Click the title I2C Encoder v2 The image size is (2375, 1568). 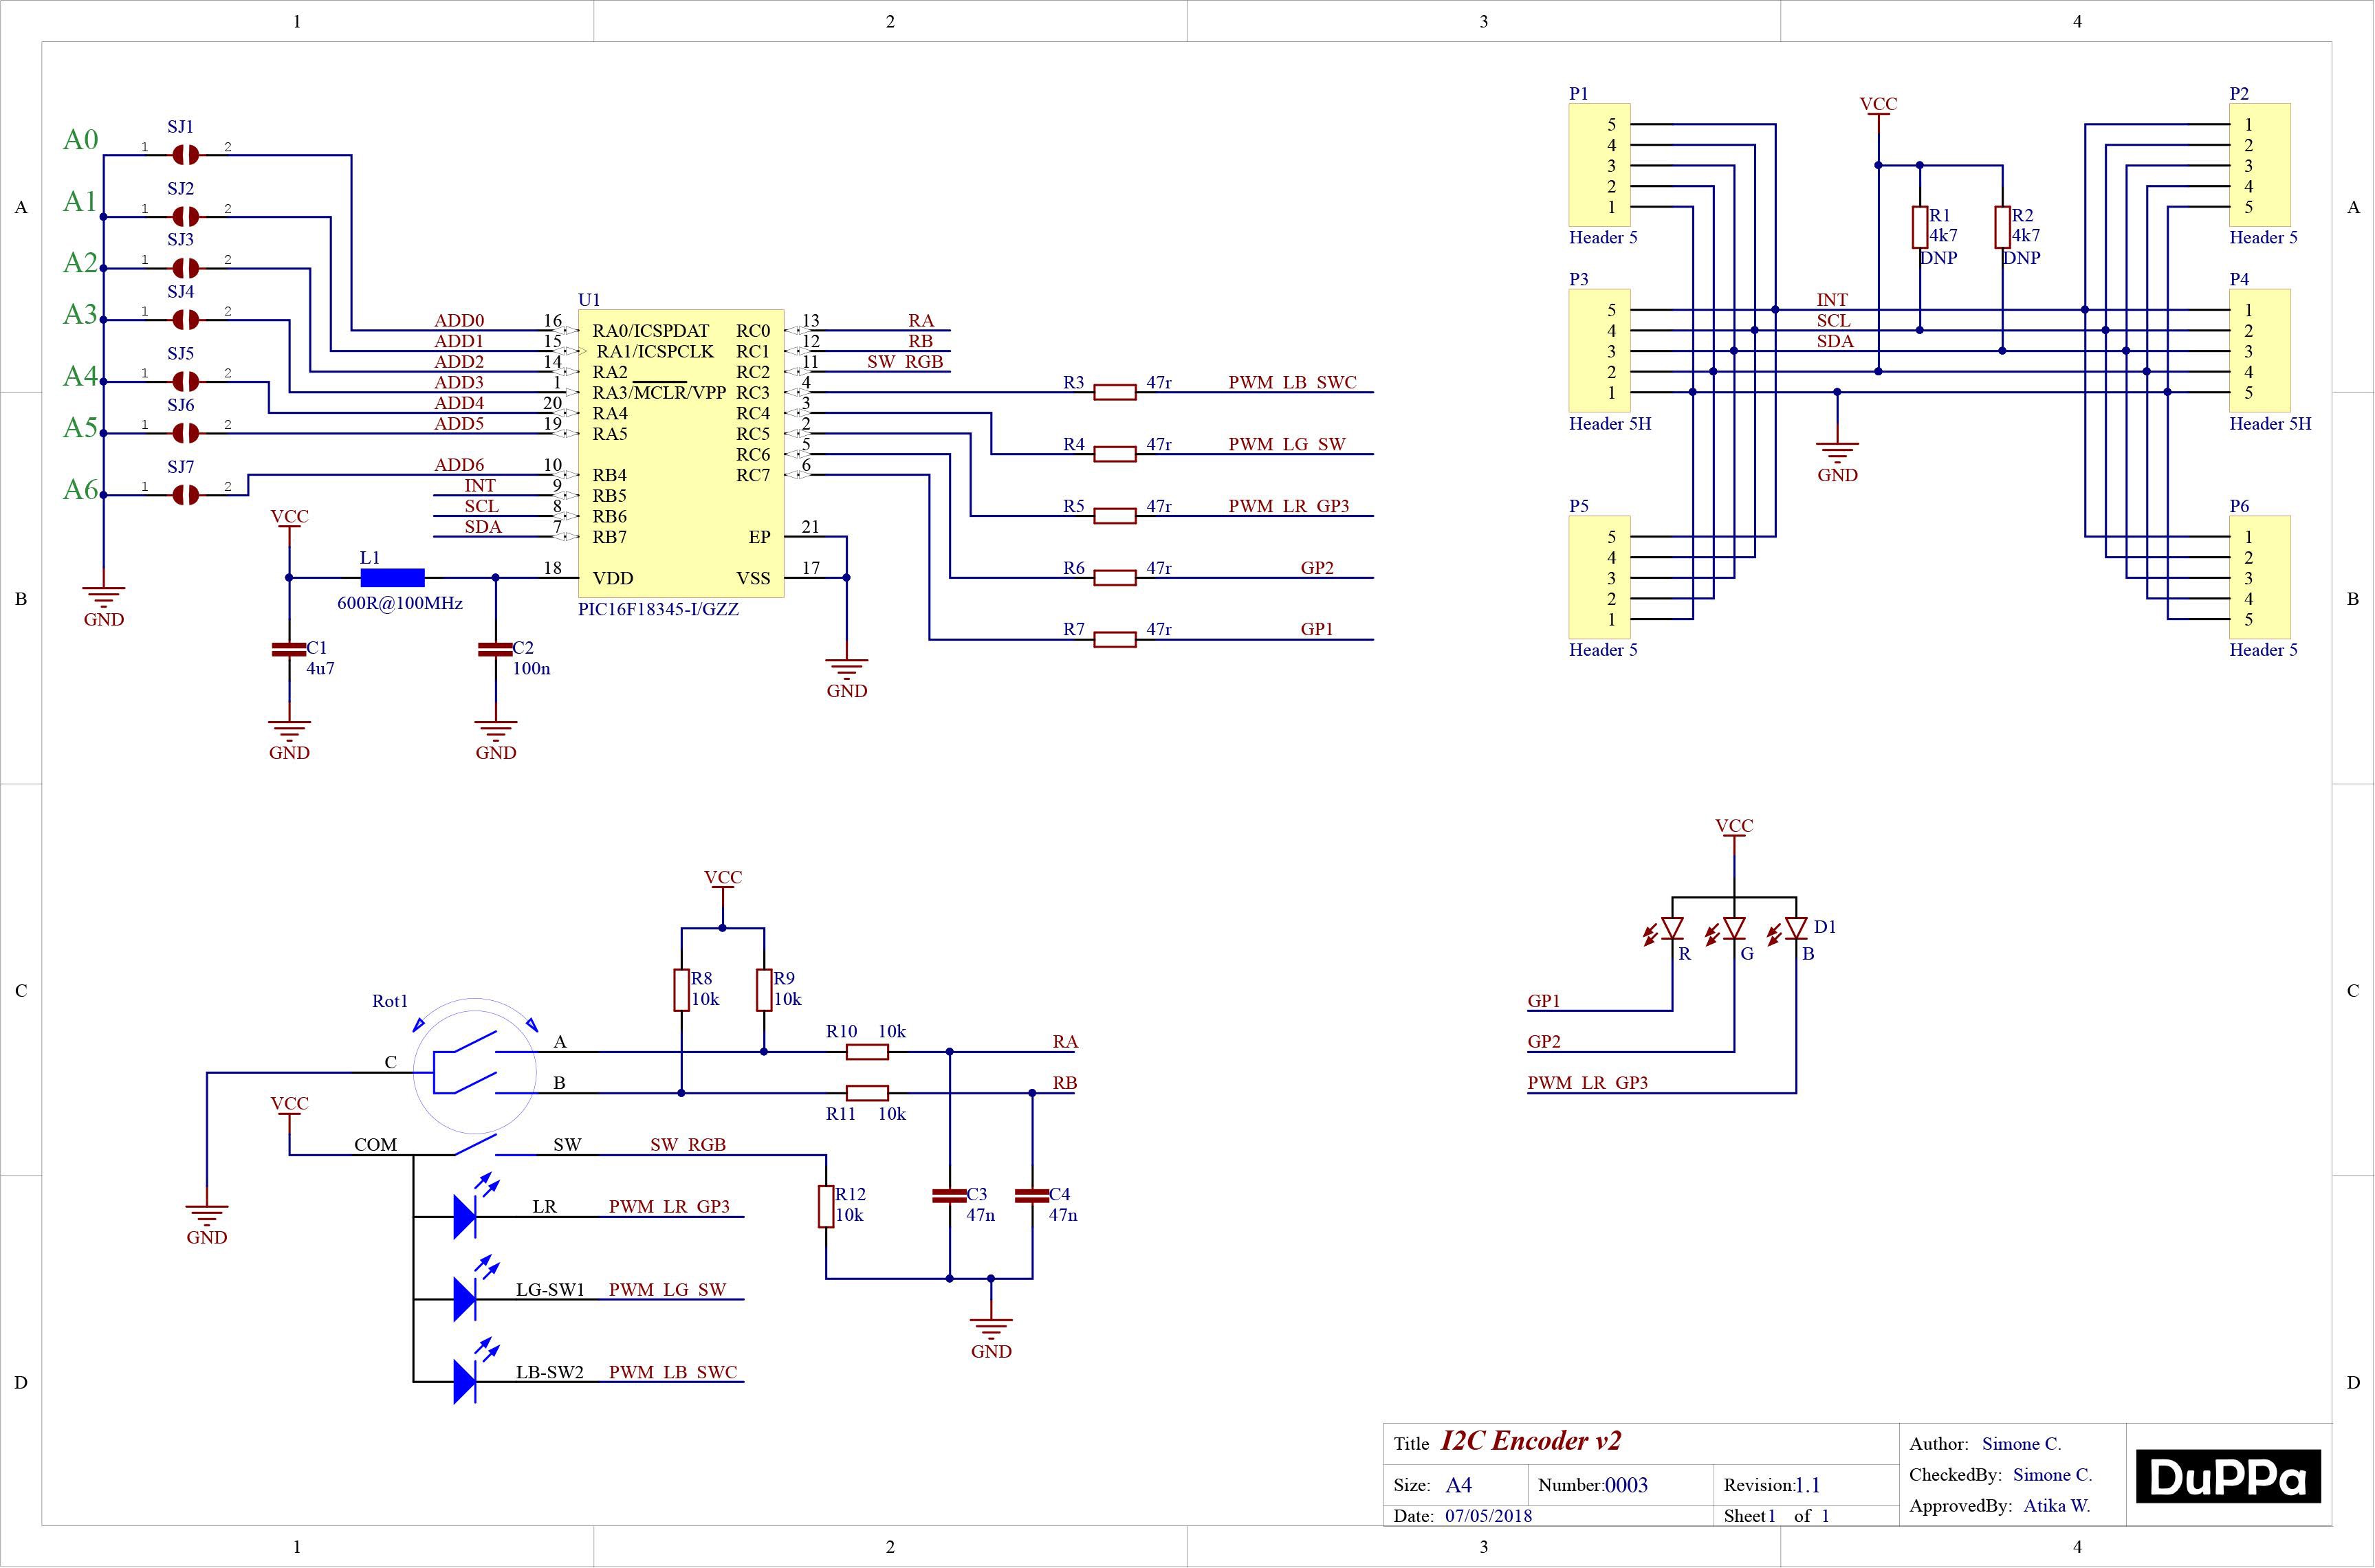[1531, 1441]
